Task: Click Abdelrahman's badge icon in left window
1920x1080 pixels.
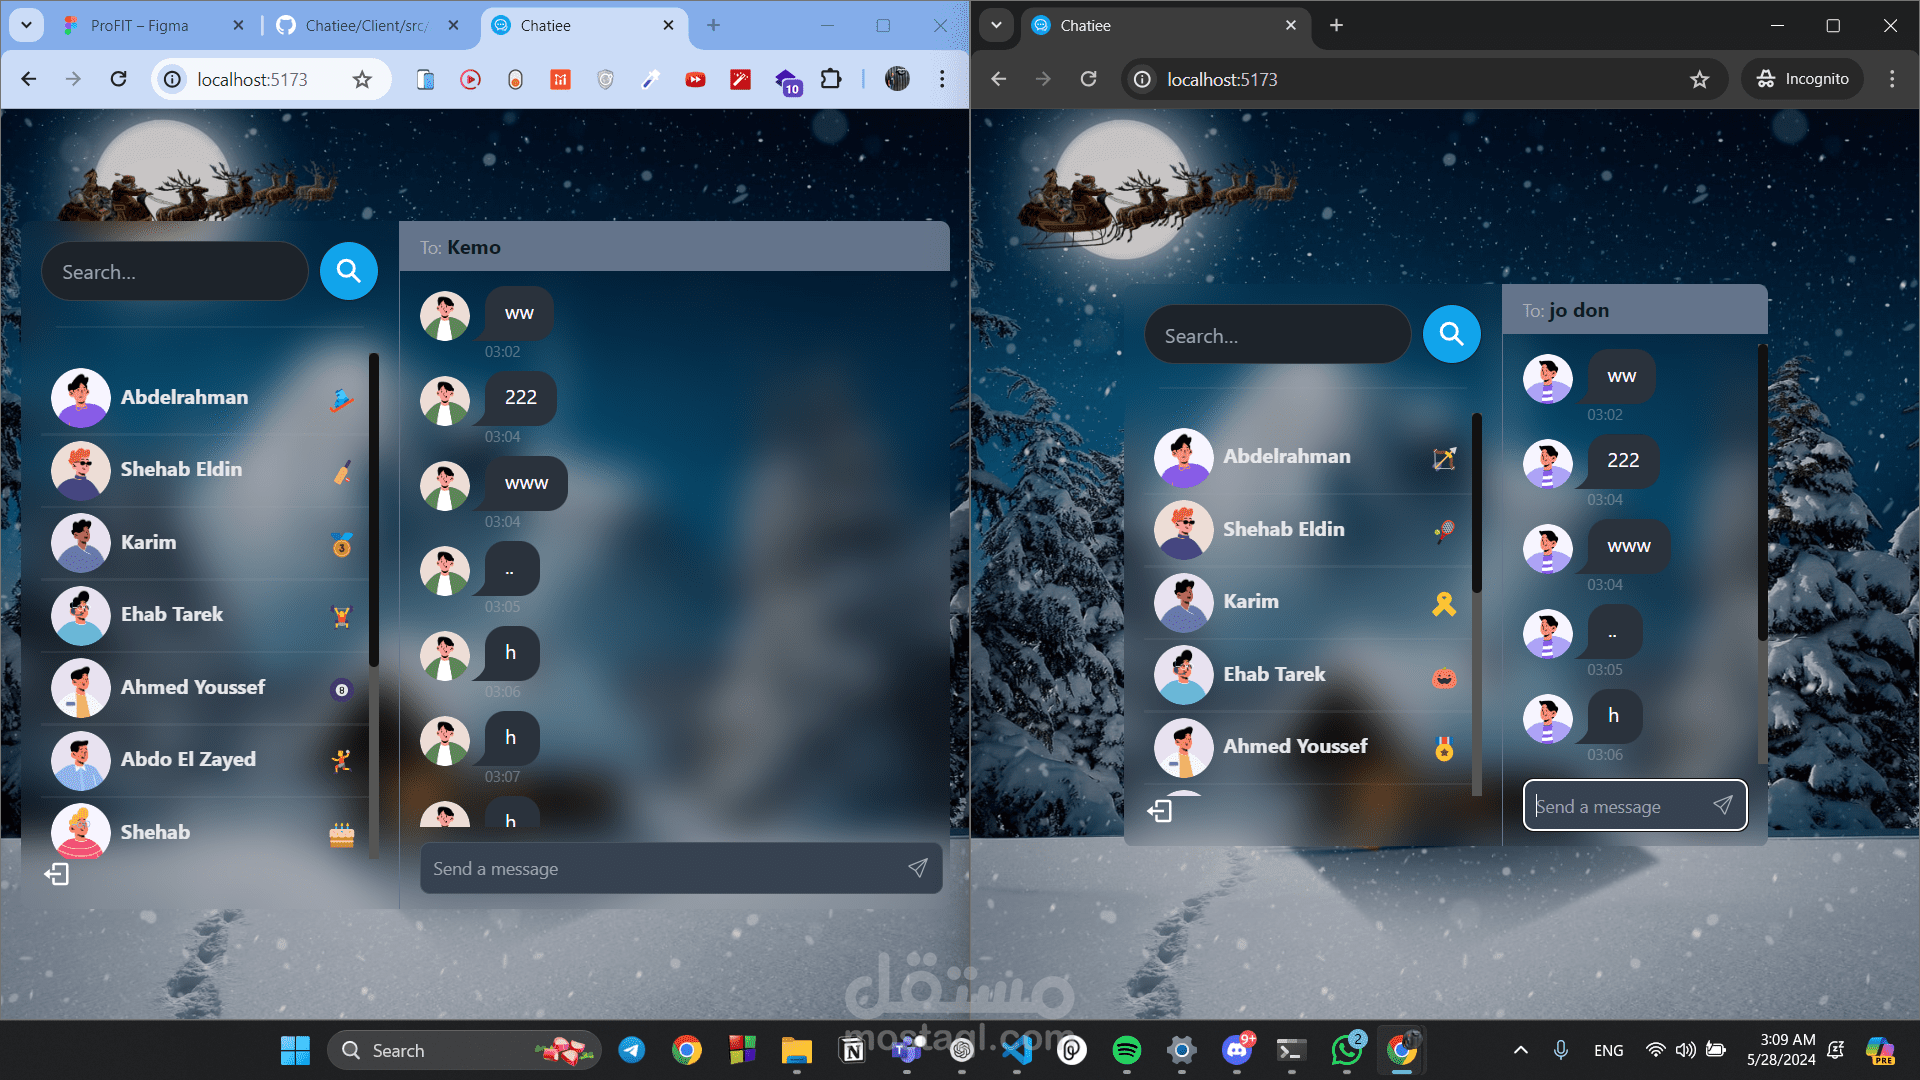Action: coord(342,399)
